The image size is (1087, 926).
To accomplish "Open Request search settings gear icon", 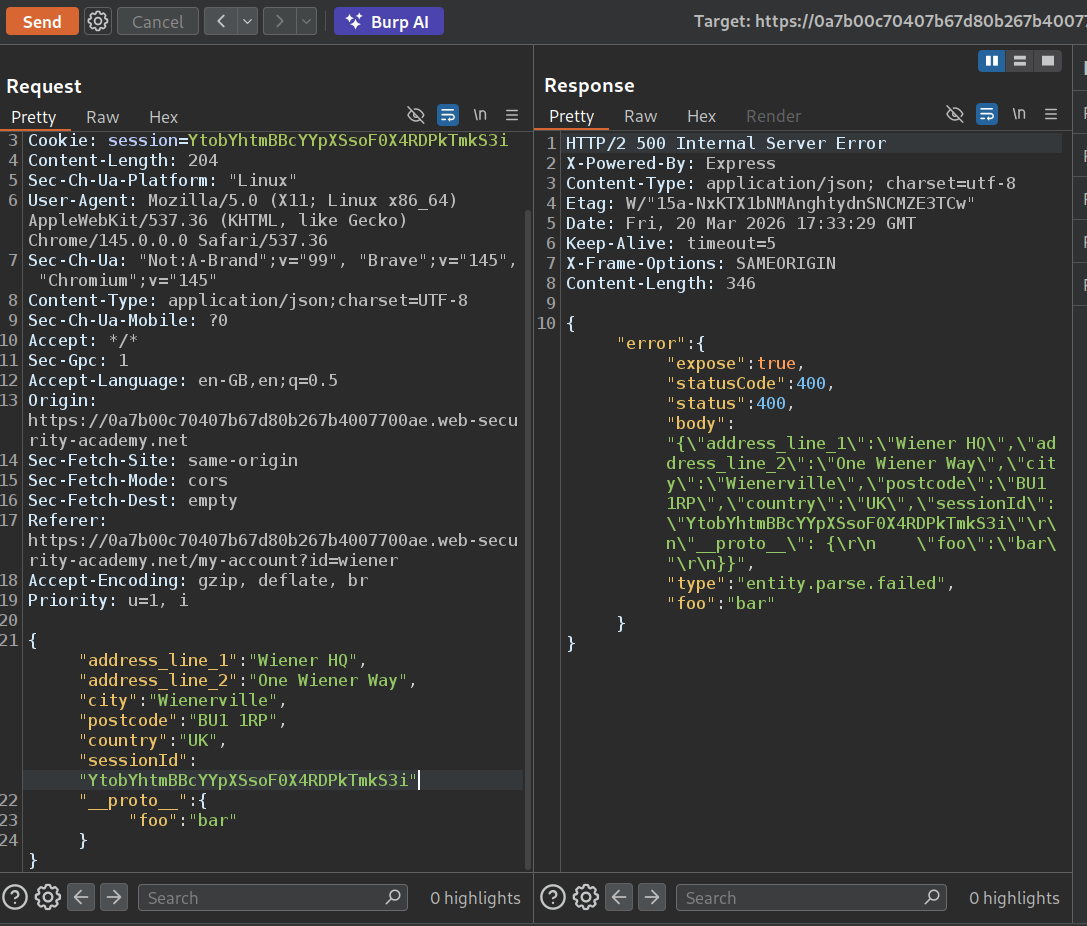I will (x=47, y=897).
